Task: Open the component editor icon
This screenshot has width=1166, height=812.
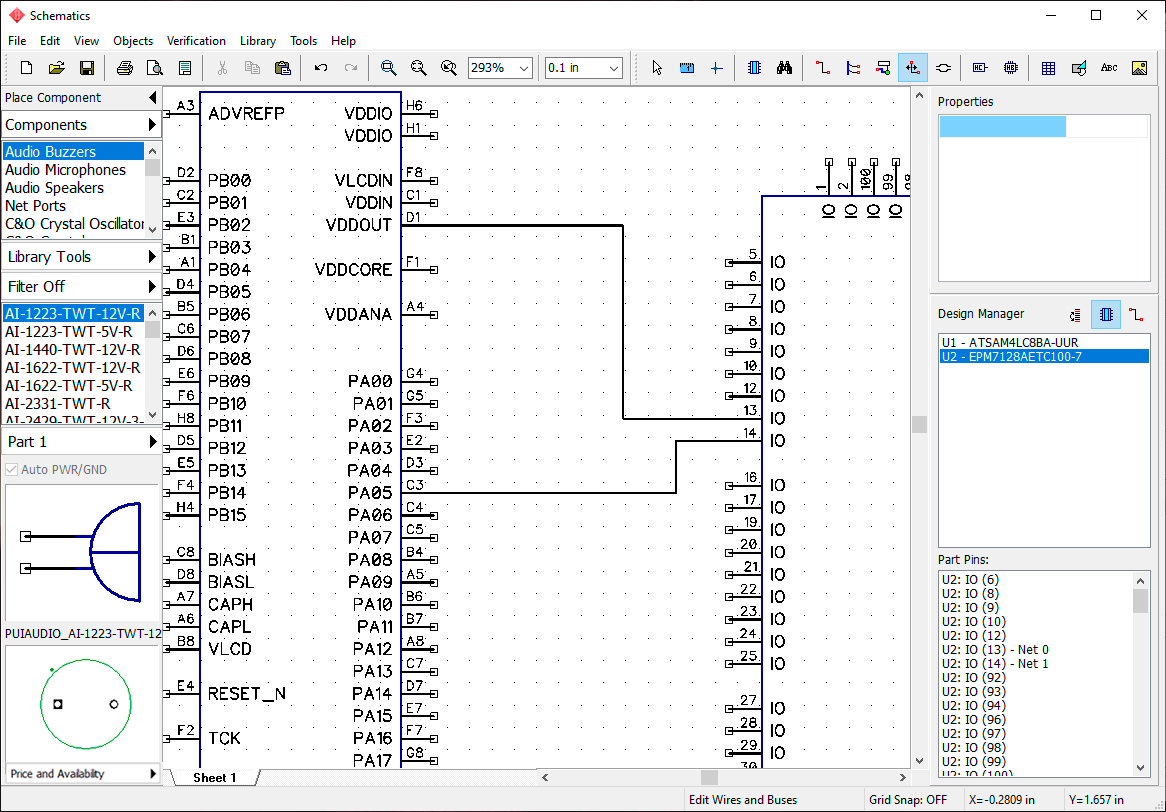Action: pos(980,68)
